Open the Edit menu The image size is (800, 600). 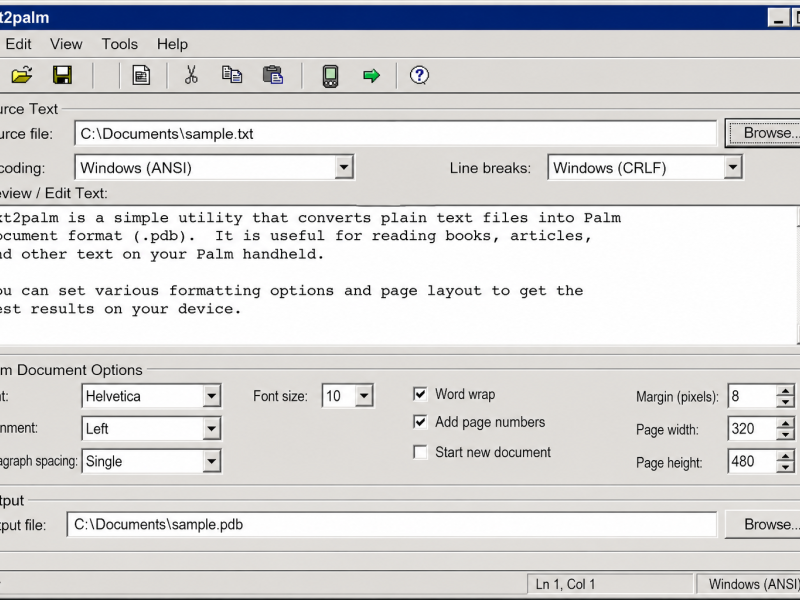[18, 44]
